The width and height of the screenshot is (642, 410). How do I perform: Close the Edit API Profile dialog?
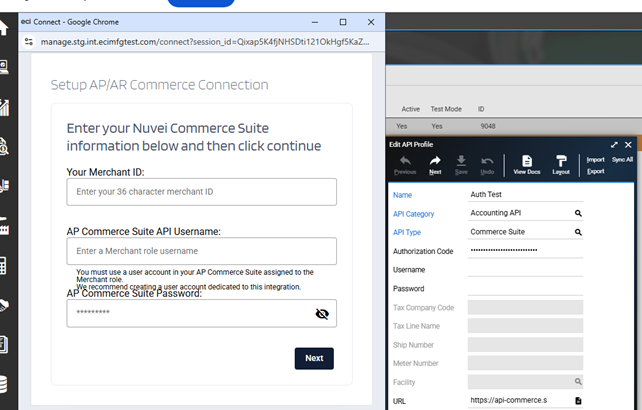click(x=628, y=145)
